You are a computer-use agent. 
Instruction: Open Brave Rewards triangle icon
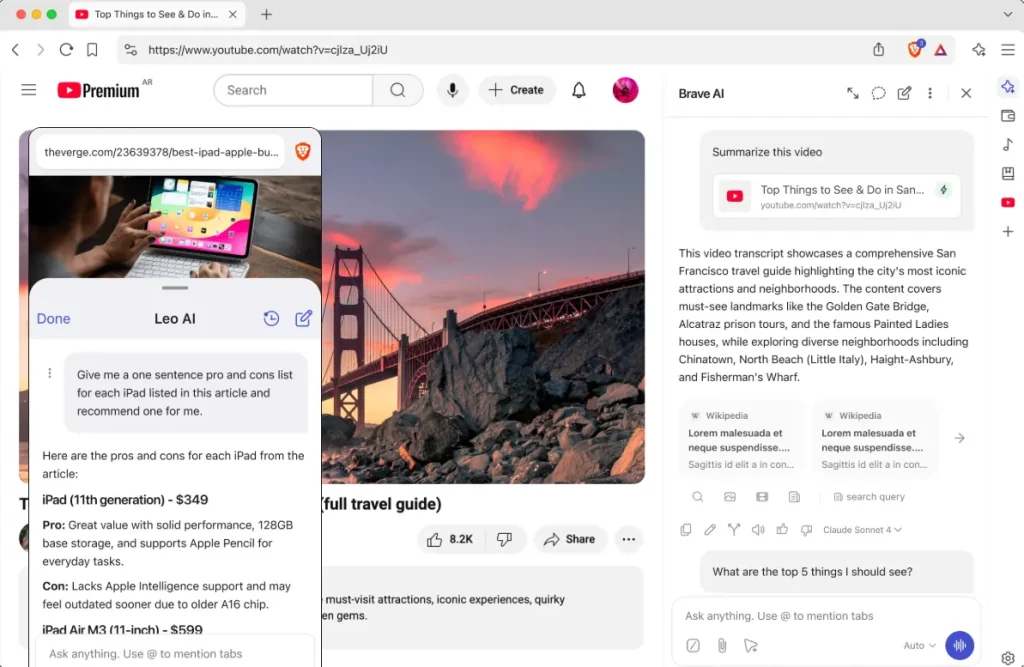(940, 49)
